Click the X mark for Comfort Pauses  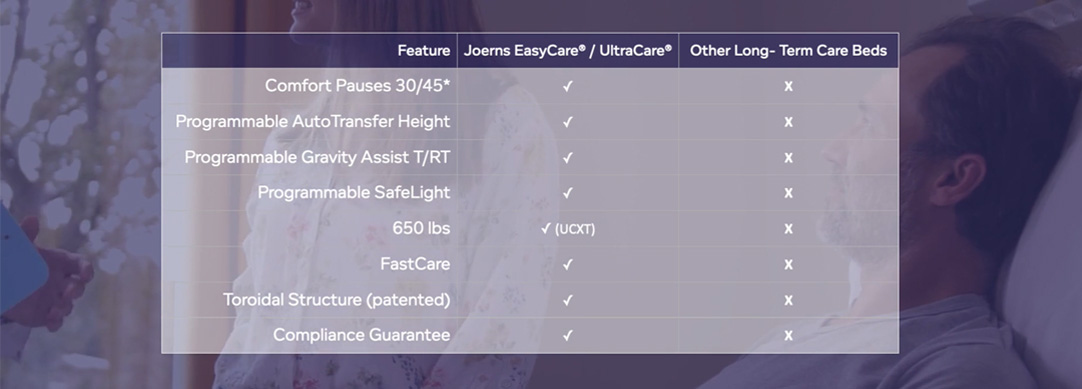[788, 86]
